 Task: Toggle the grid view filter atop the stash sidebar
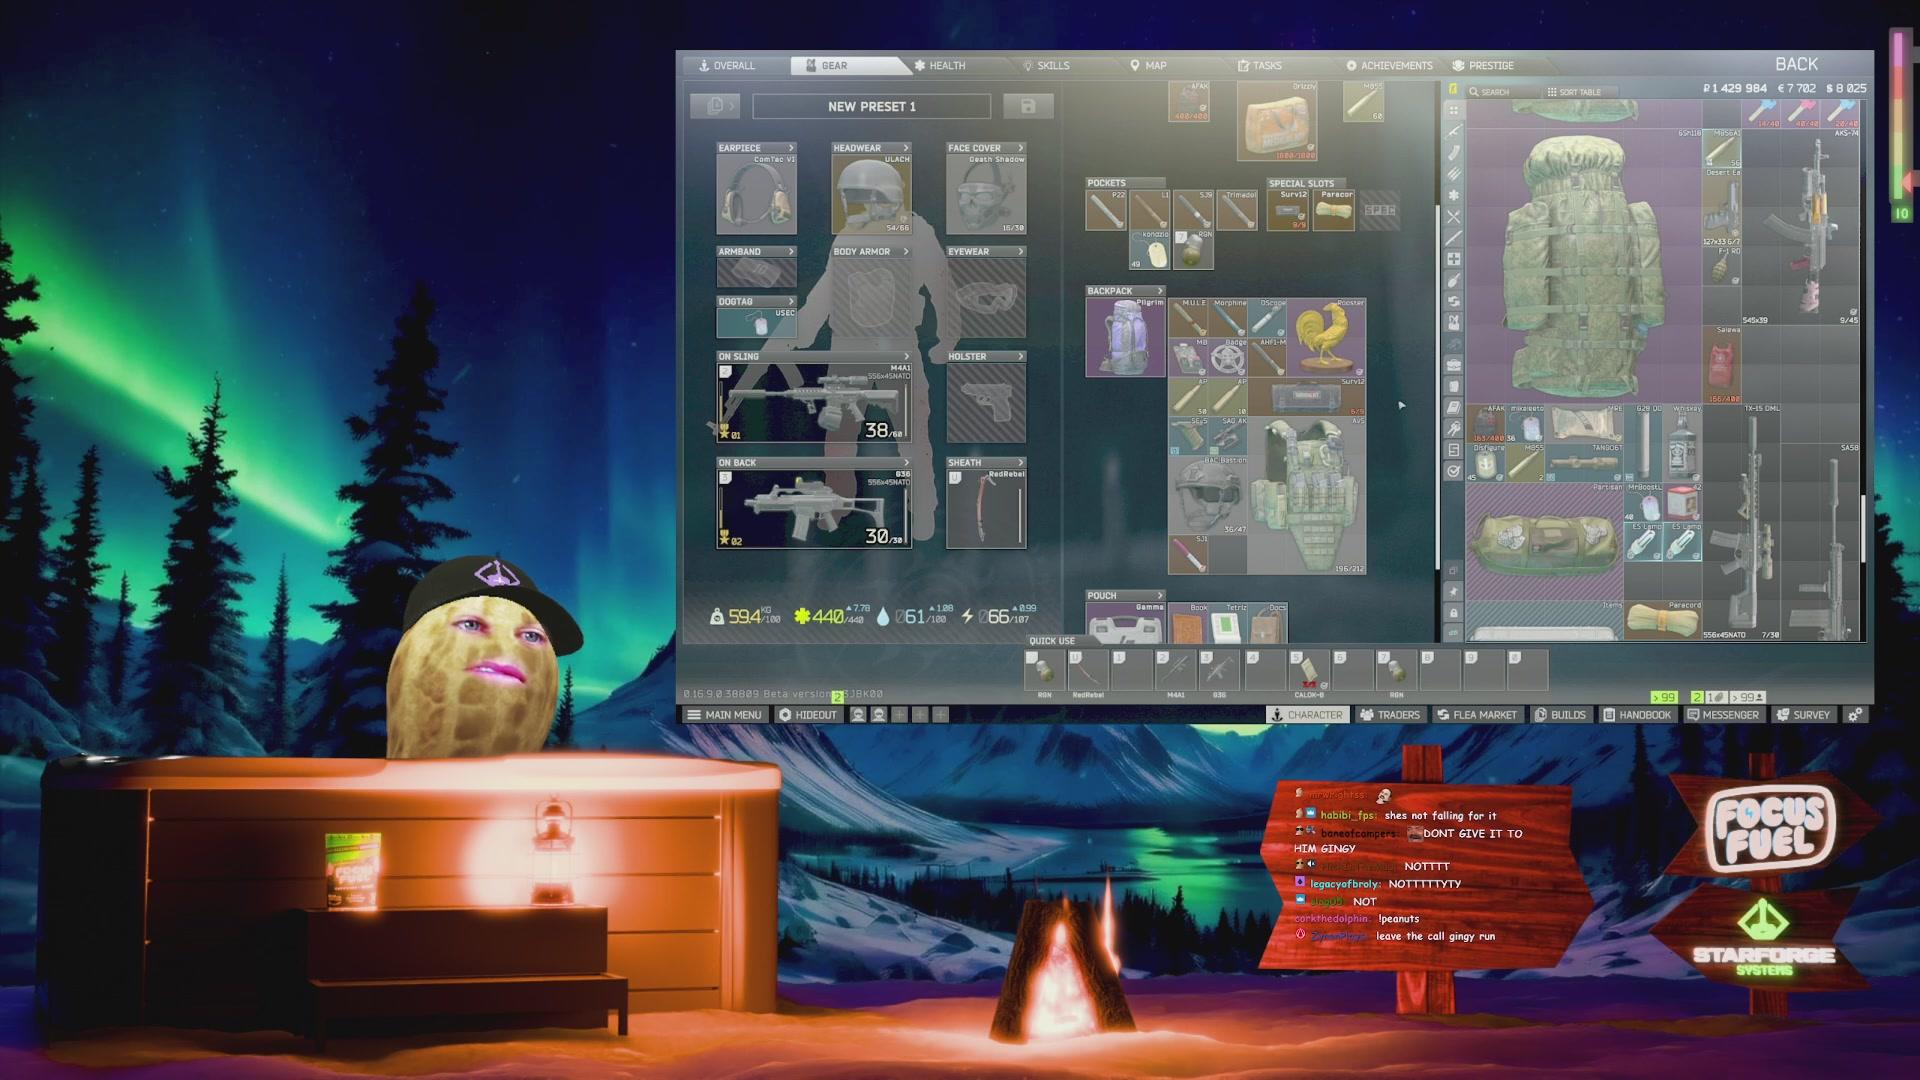[x=1455, y=112]
